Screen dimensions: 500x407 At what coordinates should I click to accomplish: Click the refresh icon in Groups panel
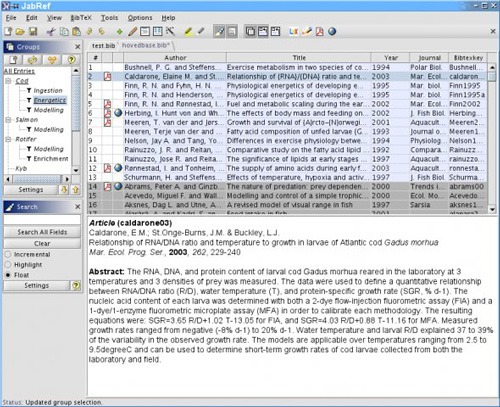[33, 60]
